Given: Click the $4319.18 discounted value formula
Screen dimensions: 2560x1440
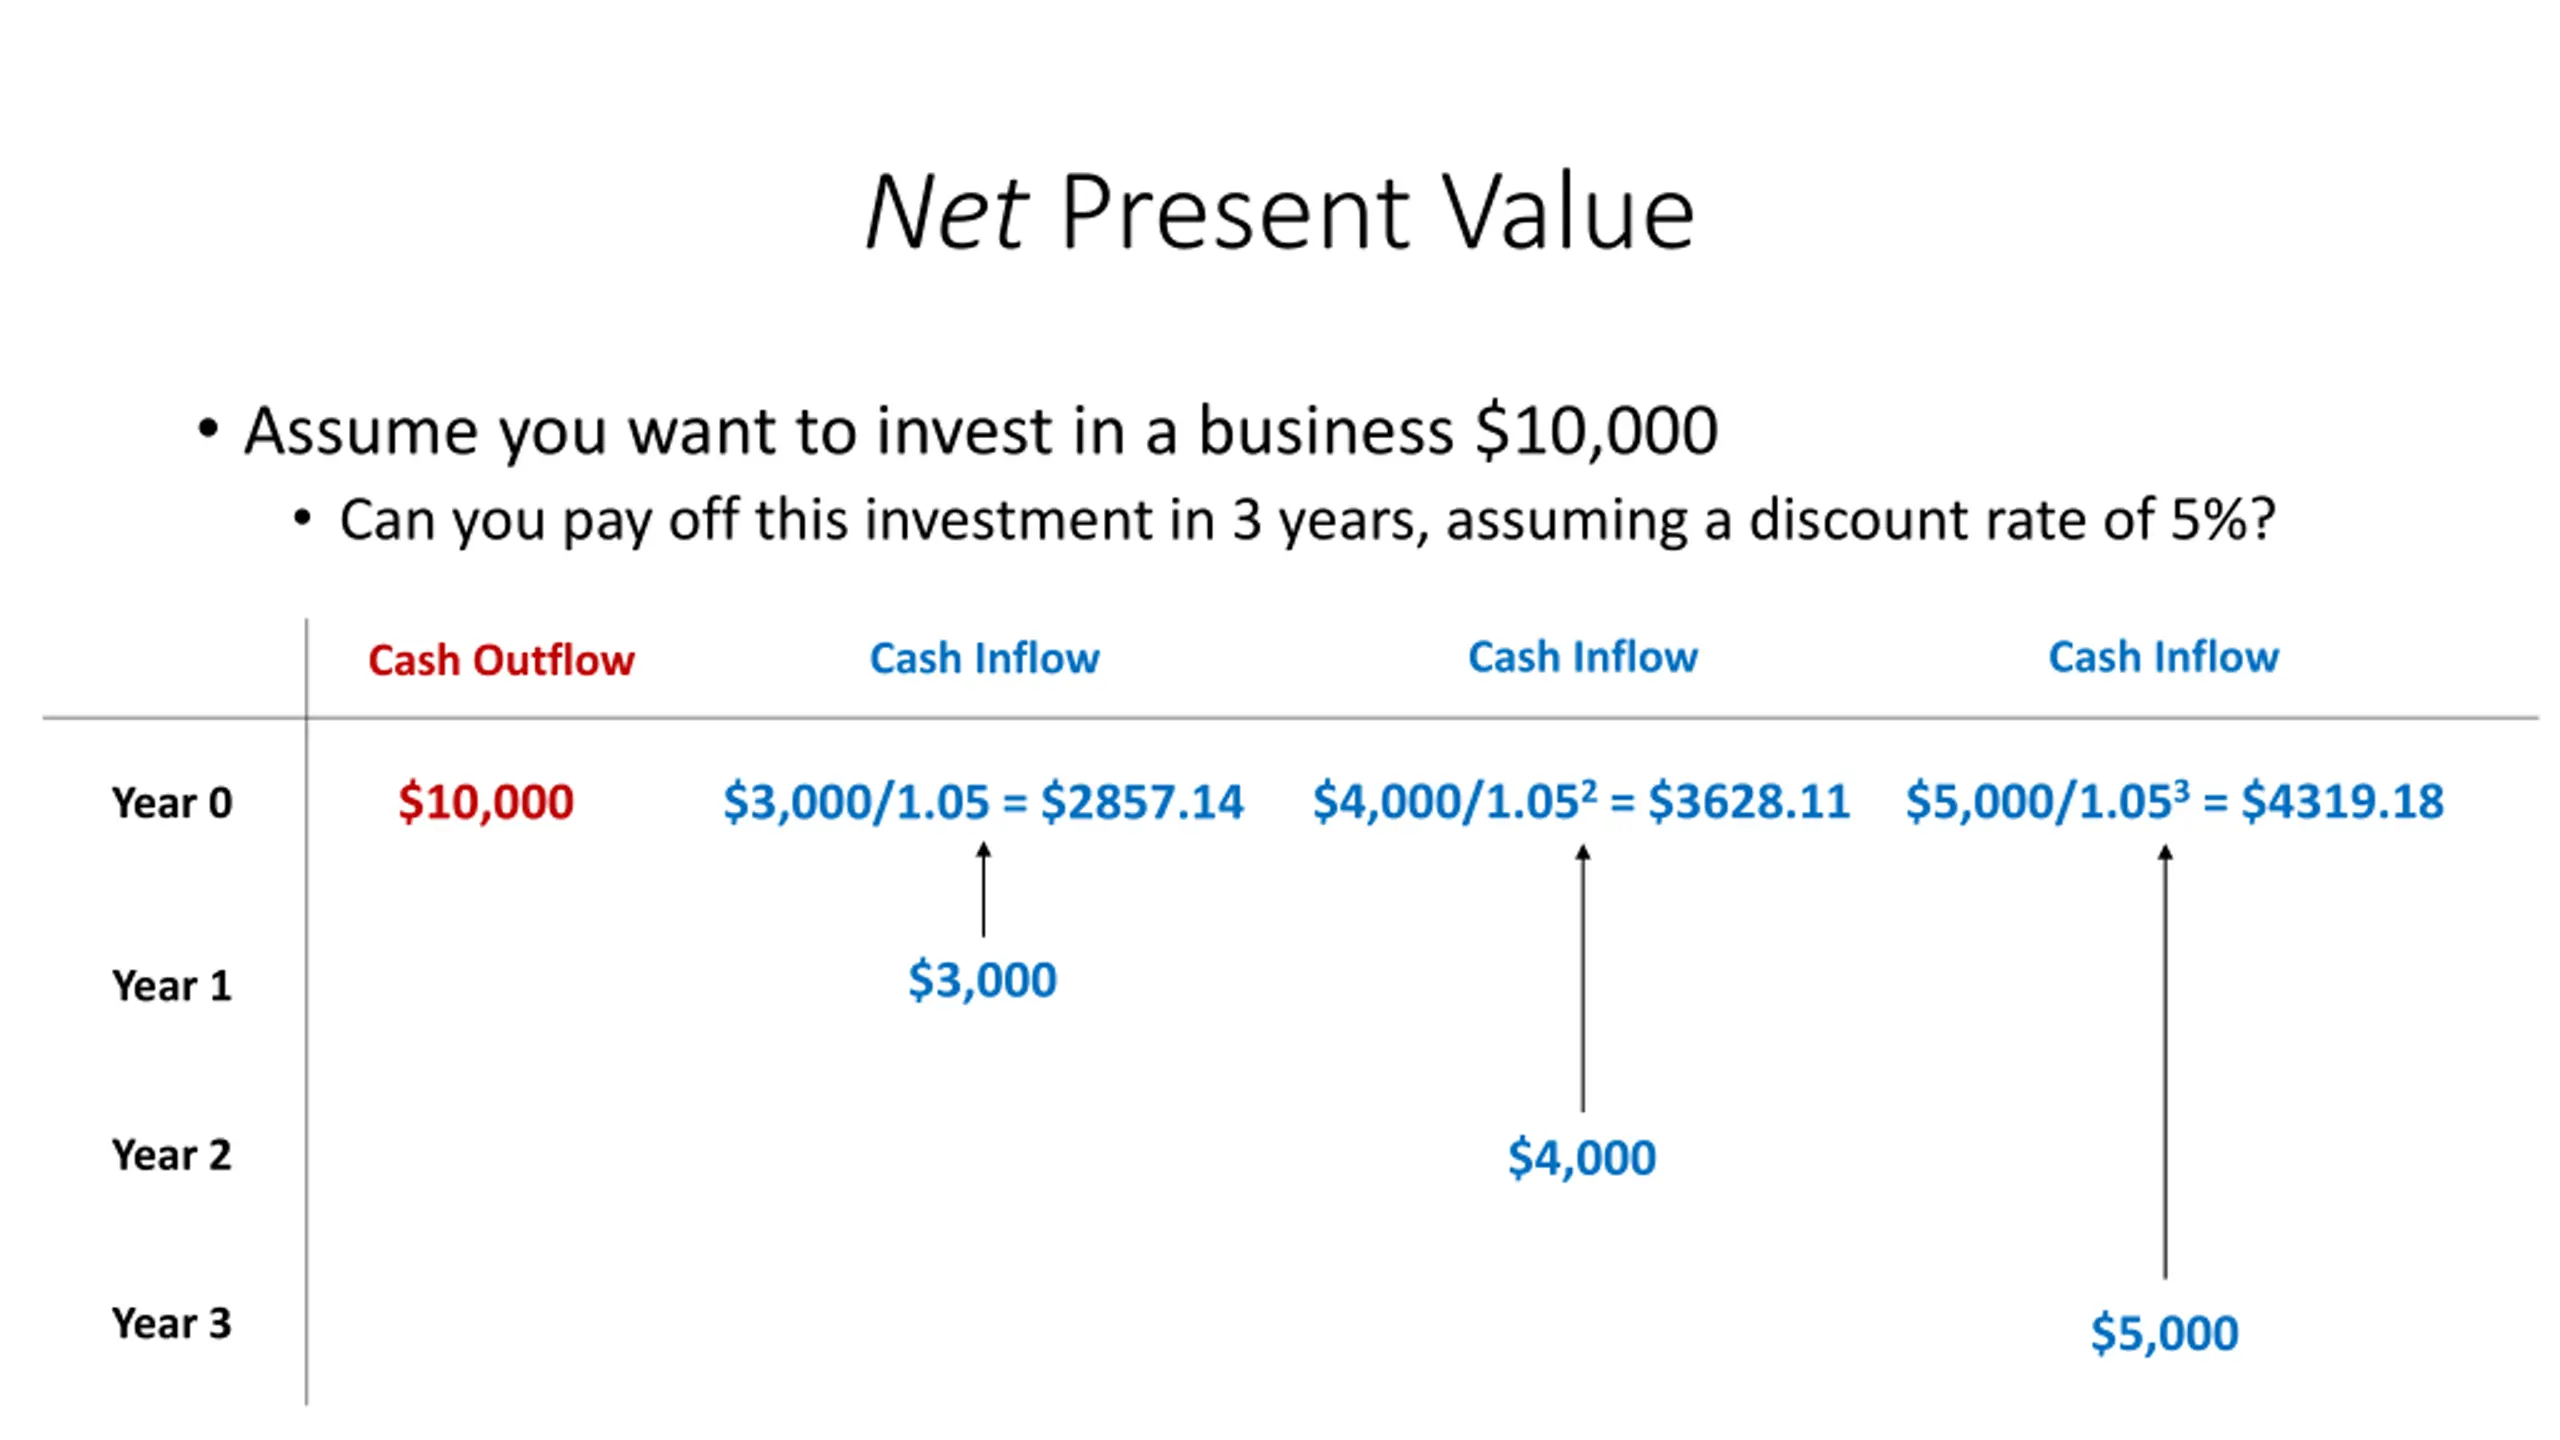Looking at the screenshot, I should [x=2175, y=801].
